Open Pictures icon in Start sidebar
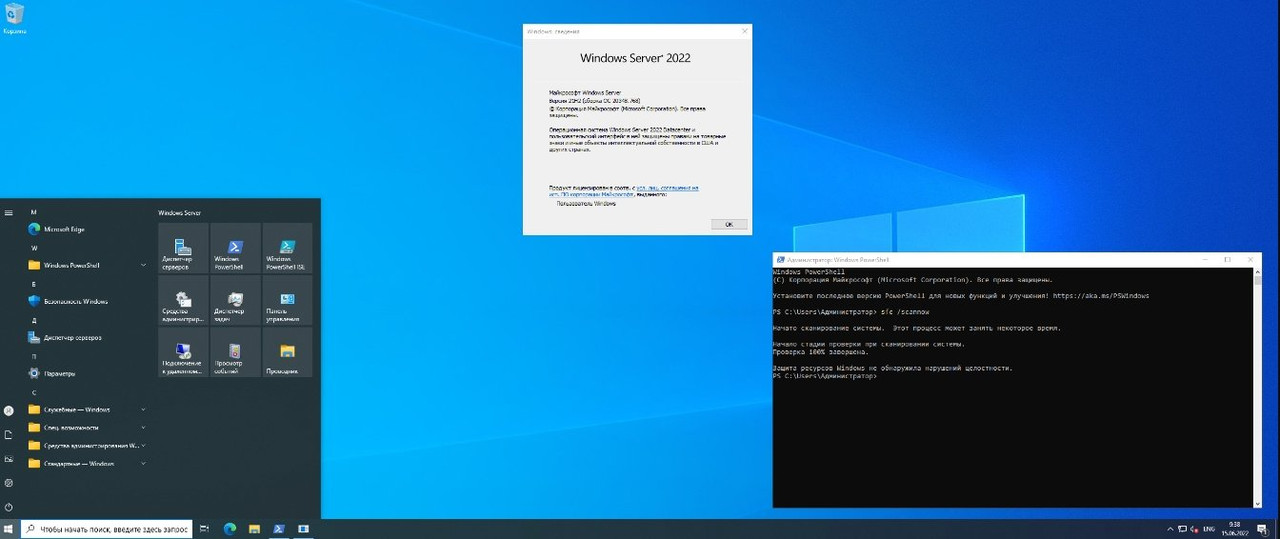The width and height of the screenshot is (1280, 539). pos(9,459)
